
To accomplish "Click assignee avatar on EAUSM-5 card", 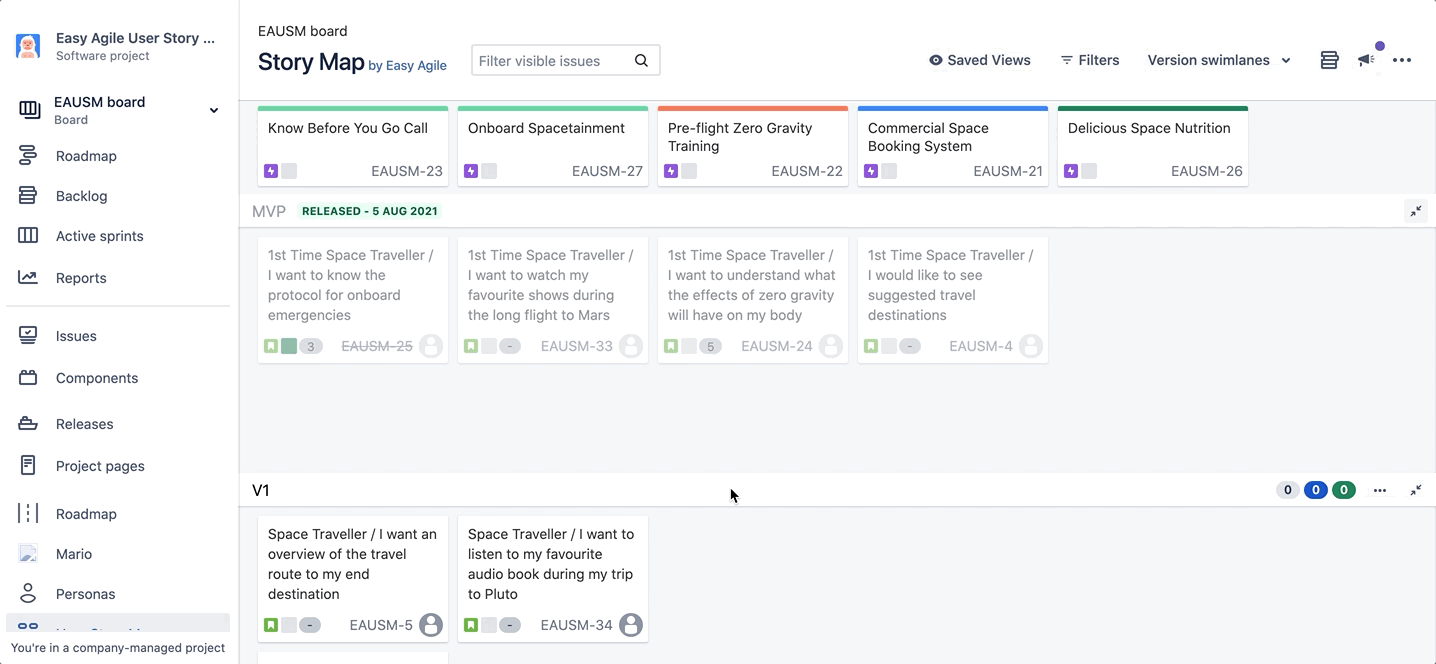I will [431, 625].
